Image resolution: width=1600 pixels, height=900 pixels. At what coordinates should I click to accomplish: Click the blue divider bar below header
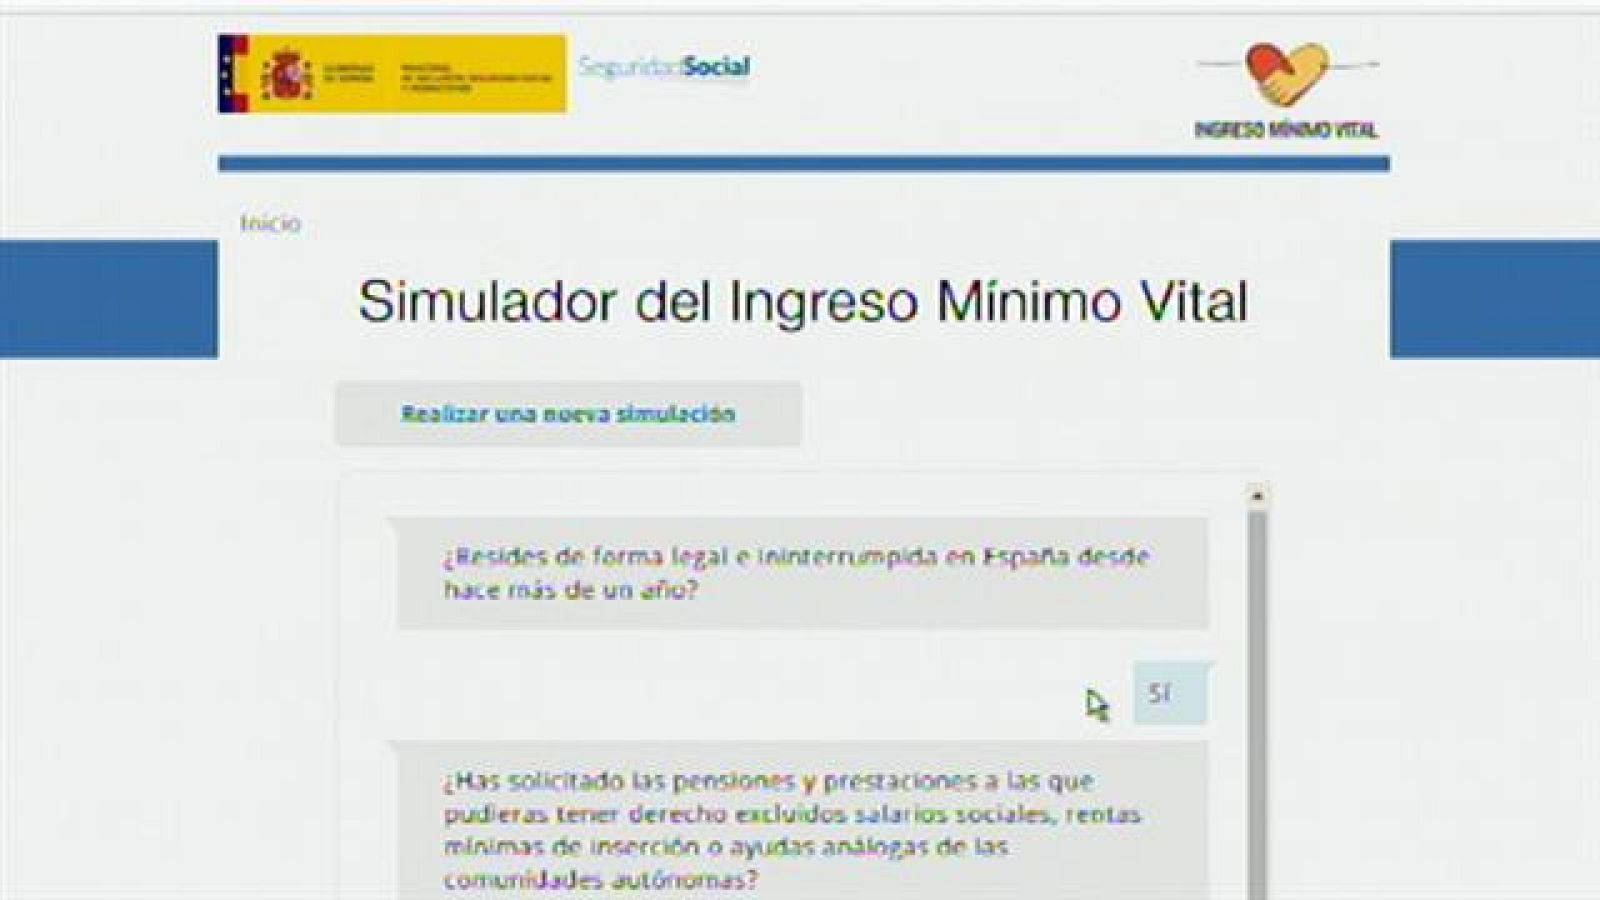point(803,164)
